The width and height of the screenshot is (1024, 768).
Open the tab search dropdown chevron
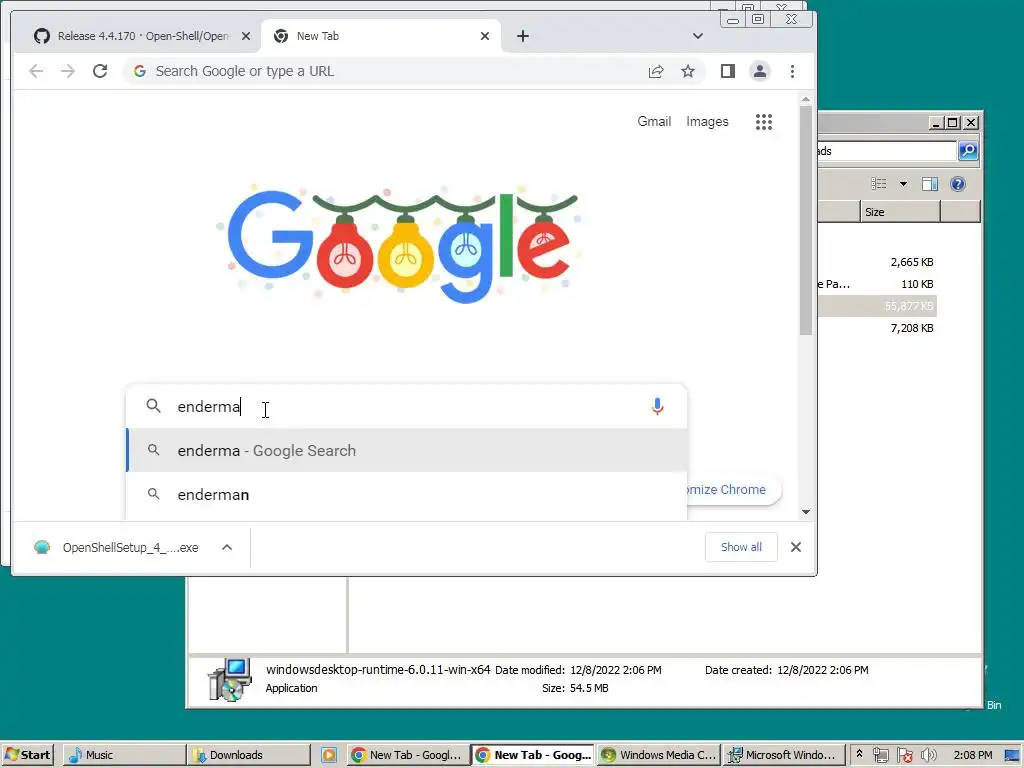pos(697,36)
